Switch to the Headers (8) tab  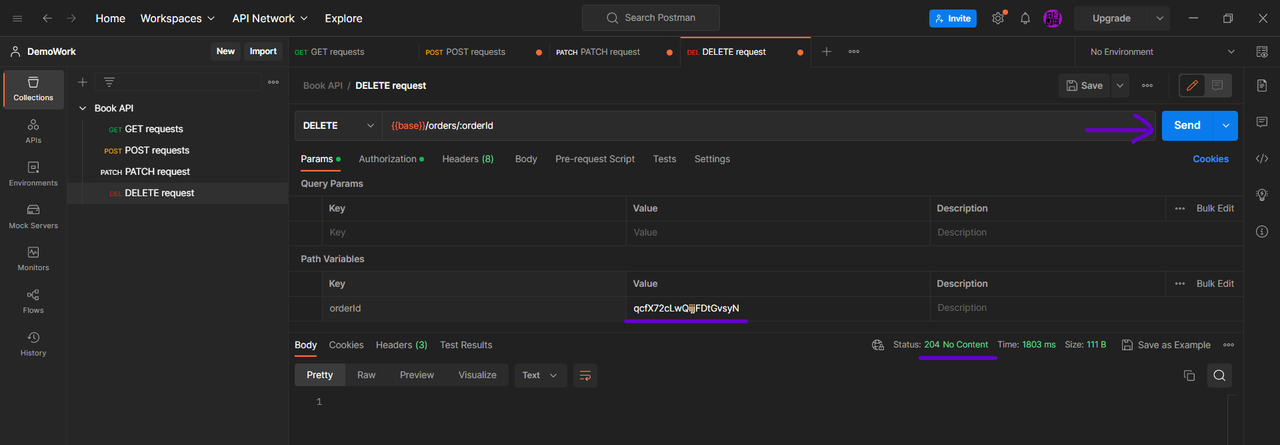click(x=468, y=159)
